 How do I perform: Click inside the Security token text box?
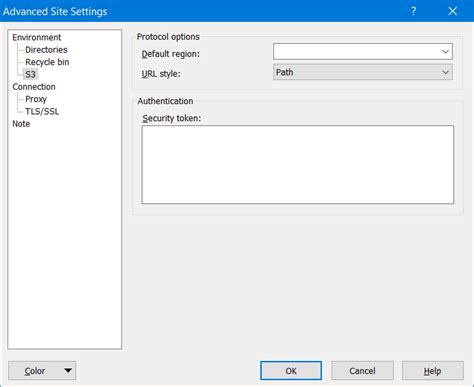tap(298, 165)
